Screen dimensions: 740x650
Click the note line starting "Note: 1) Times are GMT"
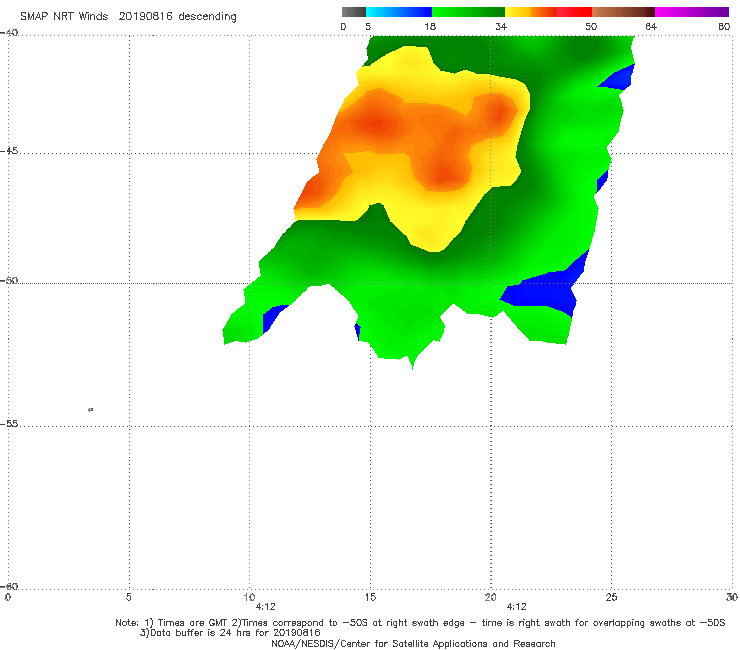pyautogui.click(x=420, y=623)
